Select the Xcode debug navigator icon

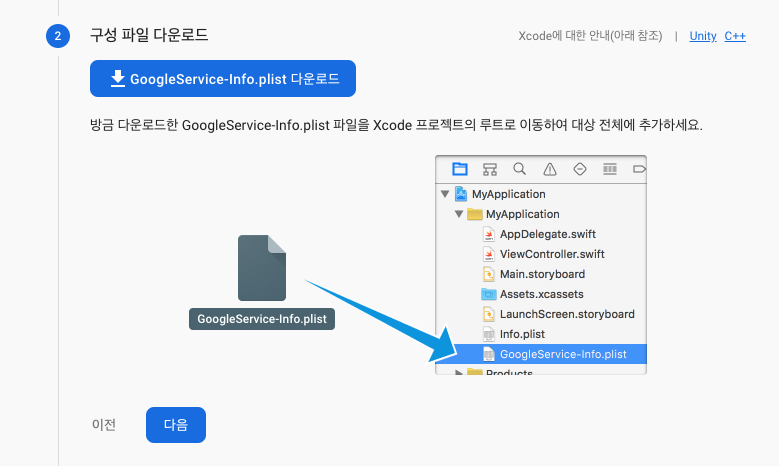(610, 169)
